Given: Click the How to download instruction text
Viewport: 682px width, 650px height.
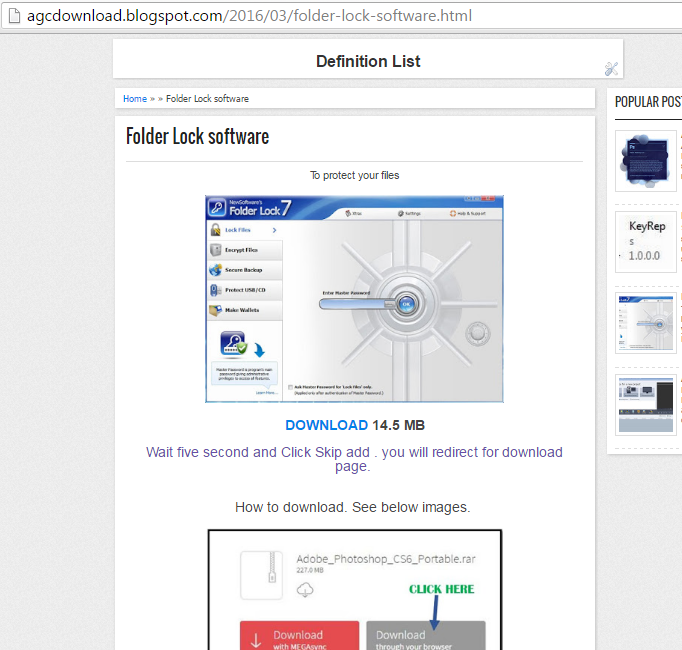Looking at the screenshot, I should pos(353,507).
